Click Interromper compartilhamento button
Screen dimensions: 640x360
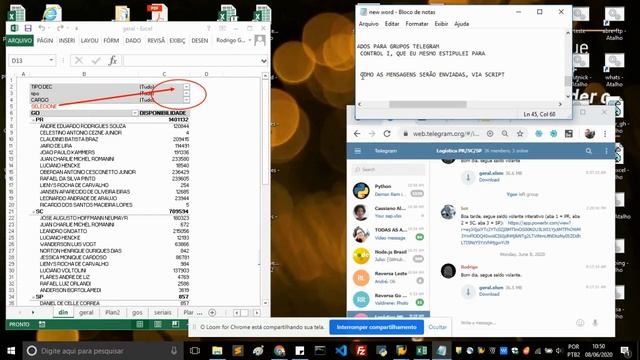coord(376,327)
